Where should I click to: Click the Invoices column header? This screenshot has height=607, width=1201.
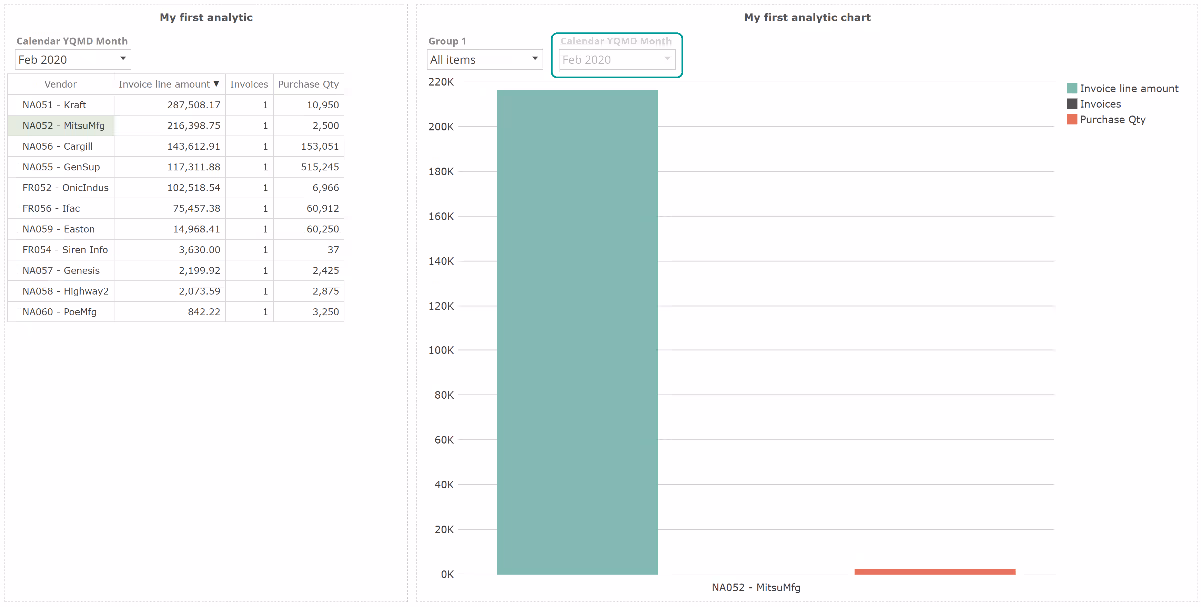pyautogui.click(x=249, y=84)
